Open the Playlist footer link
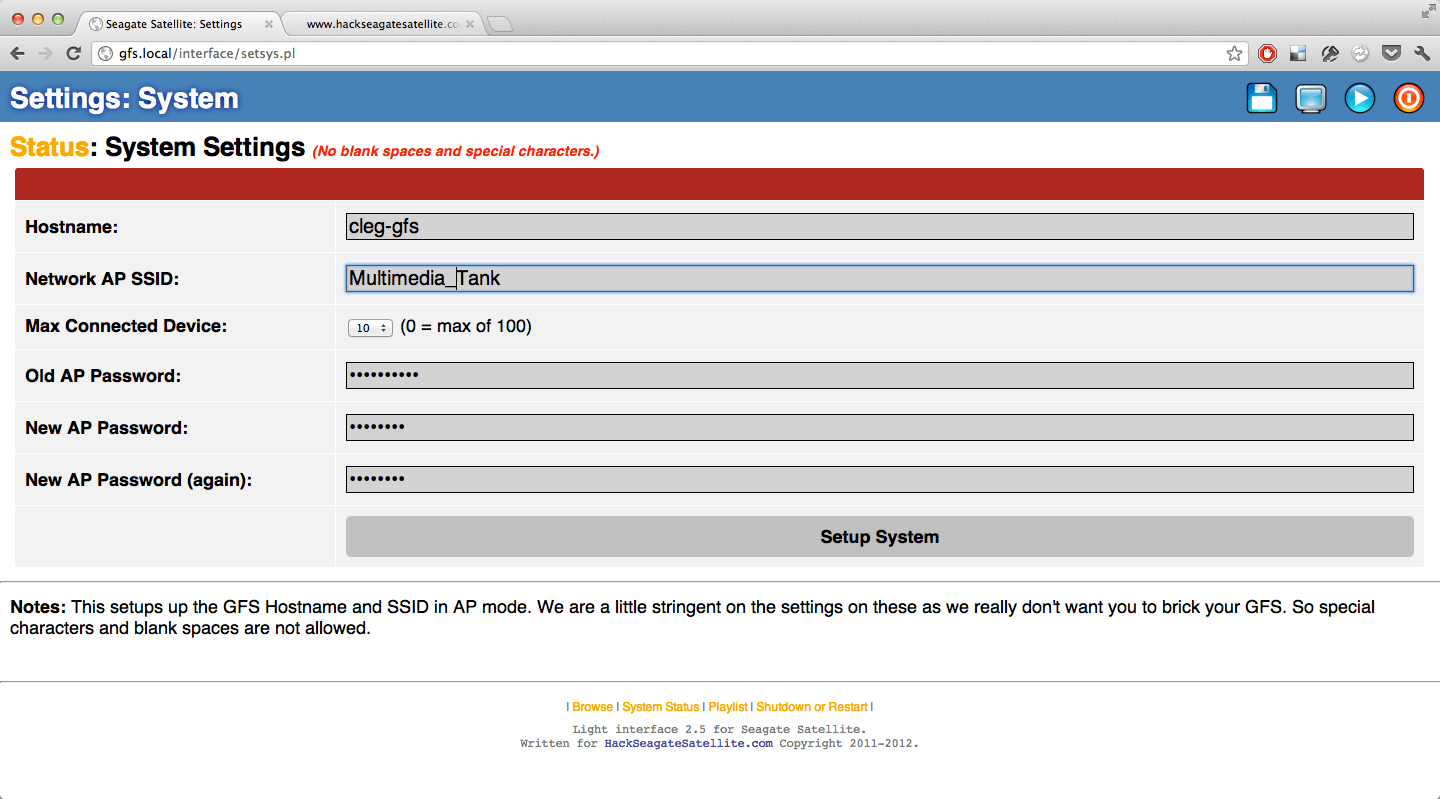The height and width of the screenshot is (799, 1440). click(x=728, y=707)
